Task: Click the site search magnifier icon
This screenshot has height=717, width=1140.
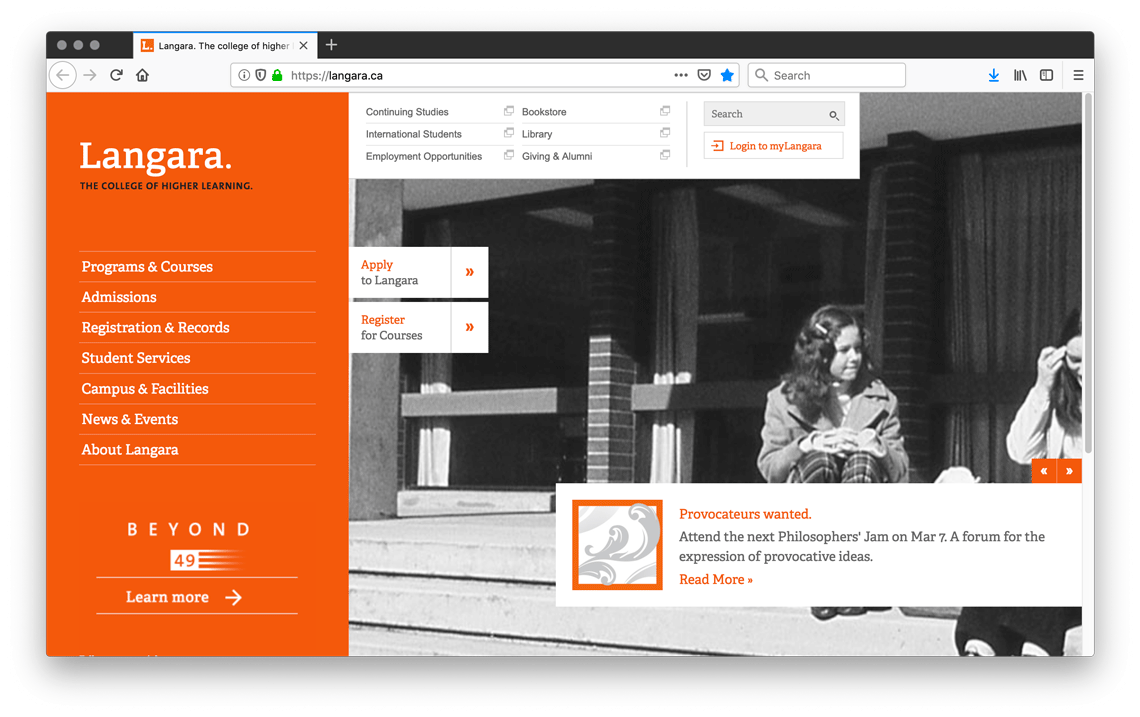Action: click(834, 115)
